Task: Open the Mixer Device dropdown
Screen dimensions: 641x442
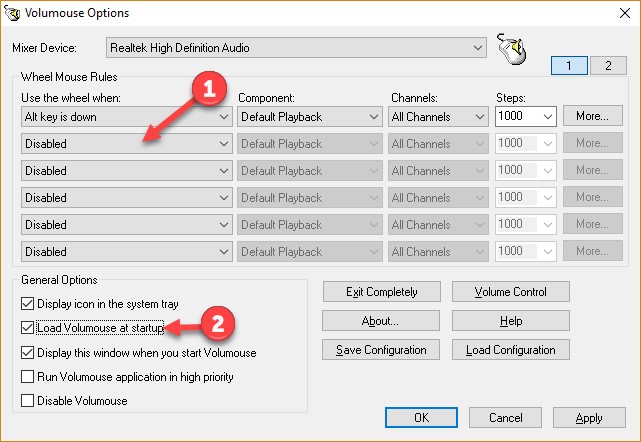Action: click(295, 48)
